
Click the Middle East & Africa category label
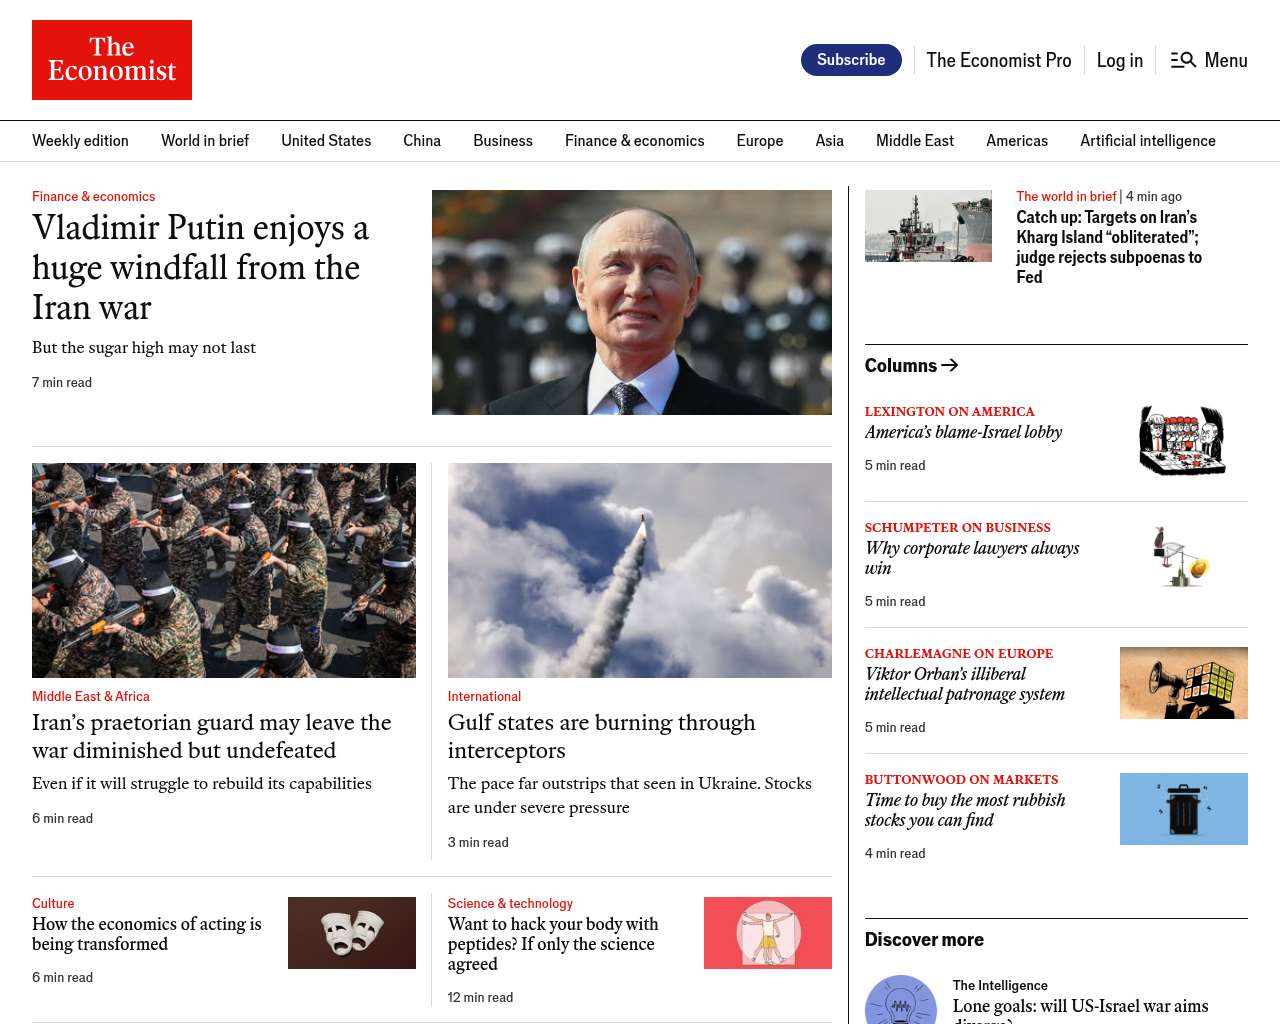point(91,696)
